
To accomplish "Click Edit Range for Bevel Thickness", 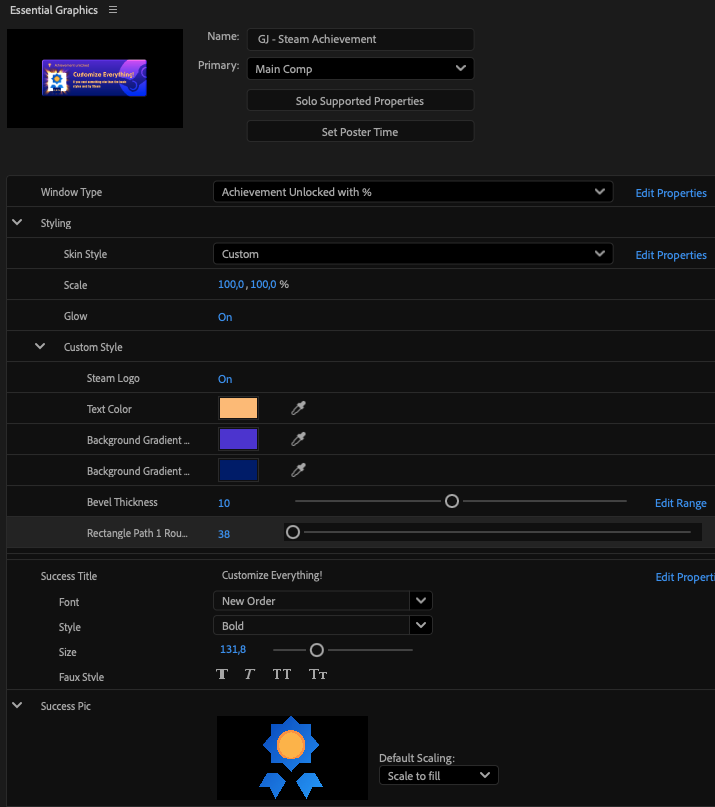I will pos(681,503).
